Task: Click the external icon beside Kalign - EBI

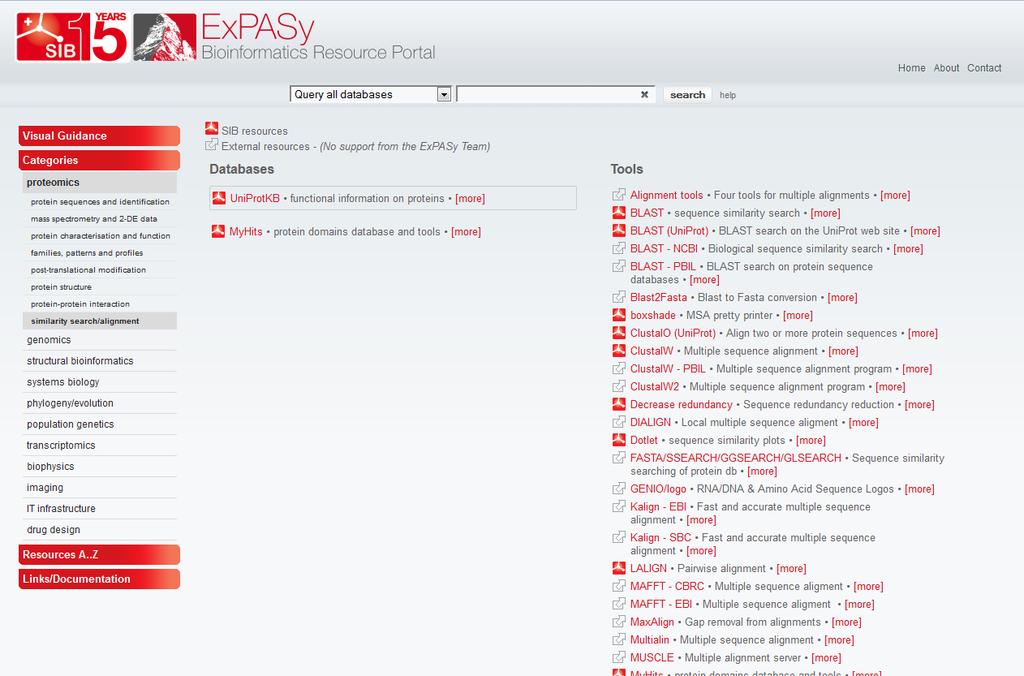Action: pyautogui.click(x=618, y=506)
